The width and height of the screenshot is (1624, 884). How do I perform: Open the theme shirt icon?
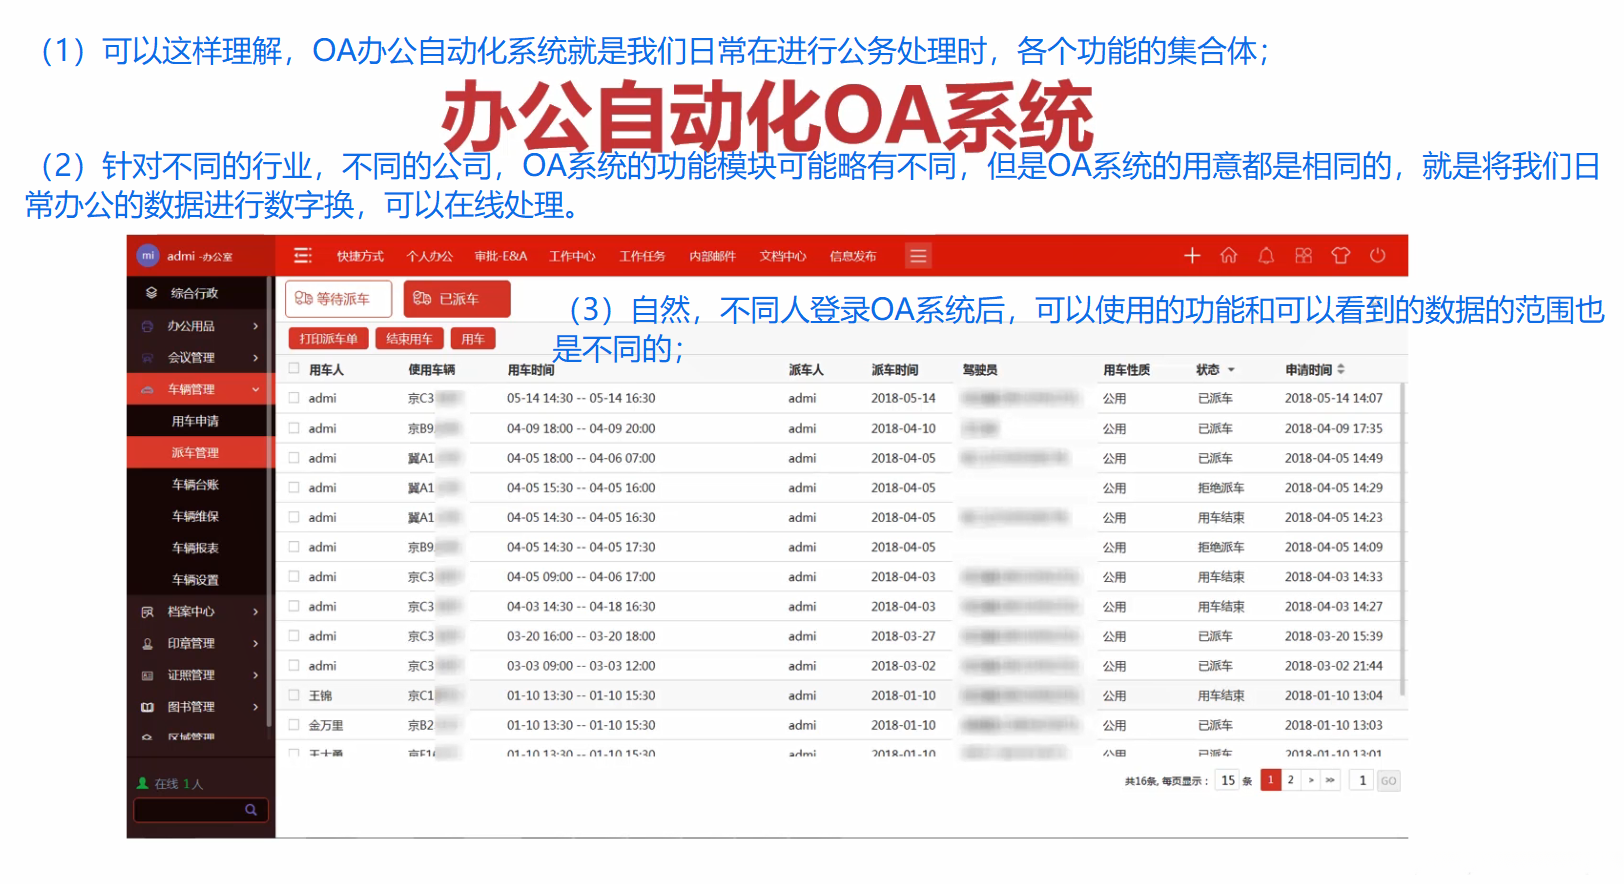coord(1341,256)
